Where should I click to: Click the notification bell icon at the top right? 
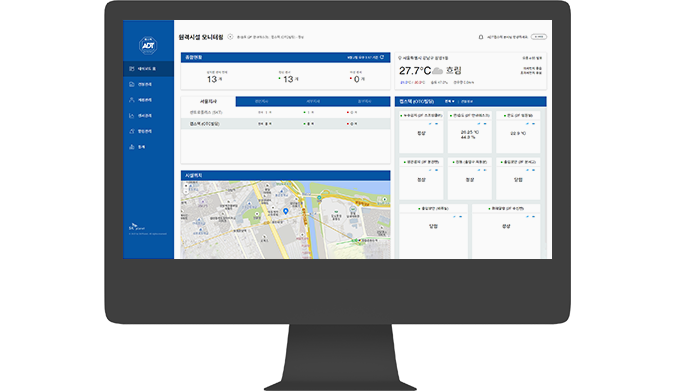tap(481, 37)
